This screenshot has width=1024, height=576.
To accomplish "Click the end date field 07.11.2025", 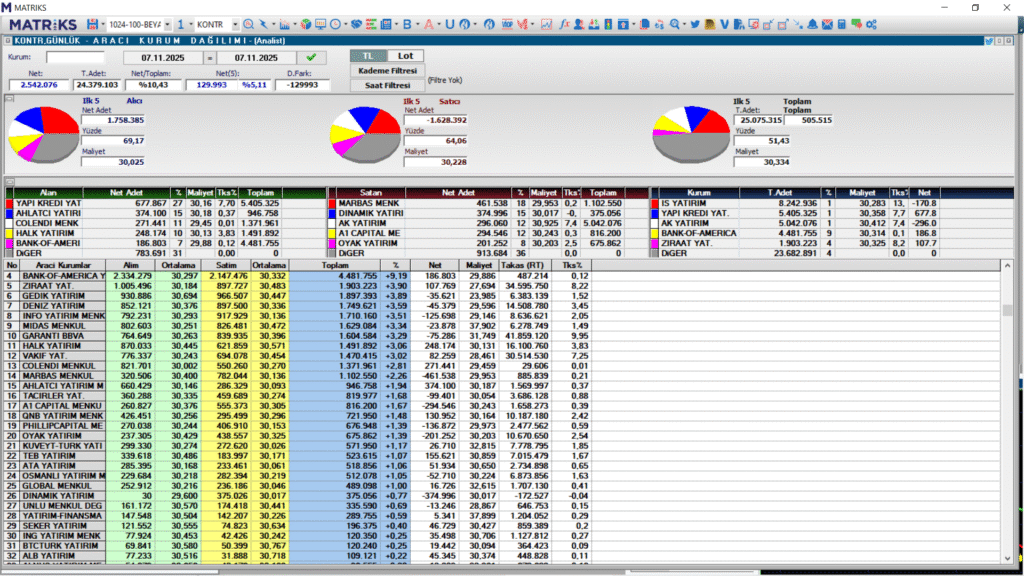I will (x=256, y=57).
